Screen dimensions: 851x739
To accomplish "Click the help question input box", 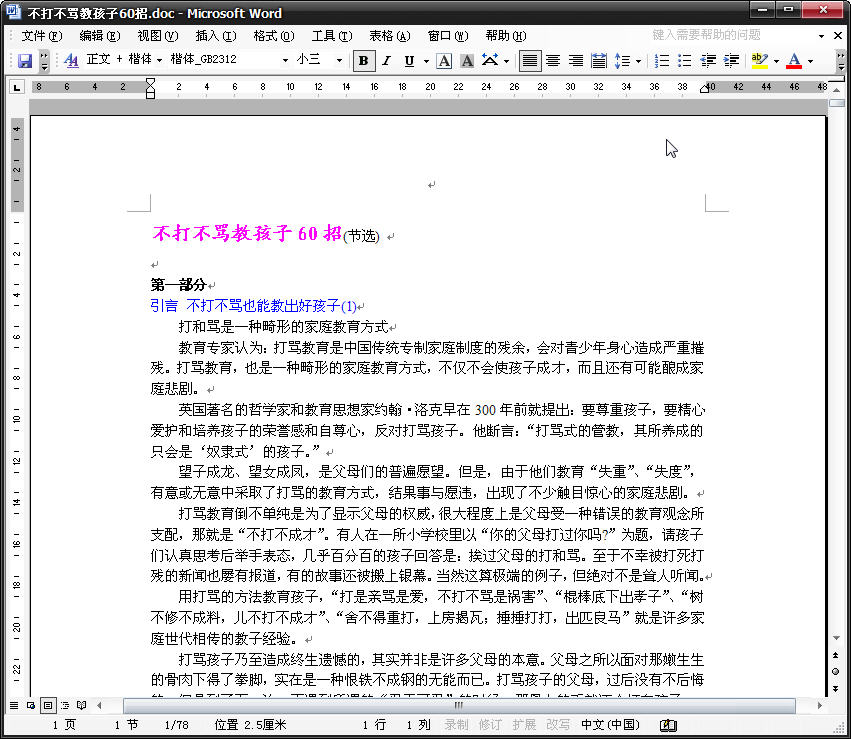I will pyautogui.click(x=733, y=35).
